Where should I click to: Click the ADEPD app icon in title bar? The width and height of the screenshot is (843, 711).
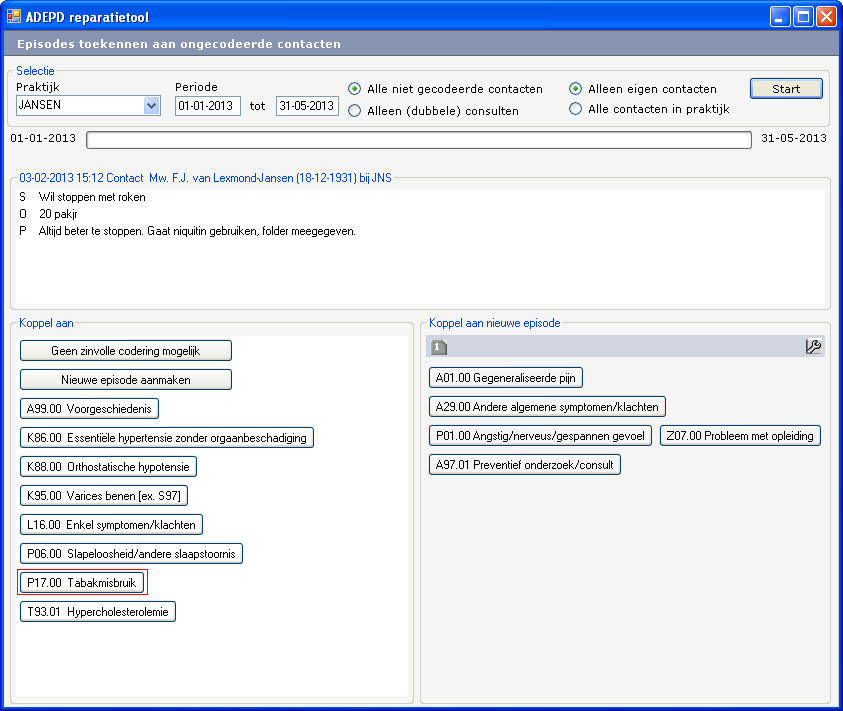coord(14,16)
